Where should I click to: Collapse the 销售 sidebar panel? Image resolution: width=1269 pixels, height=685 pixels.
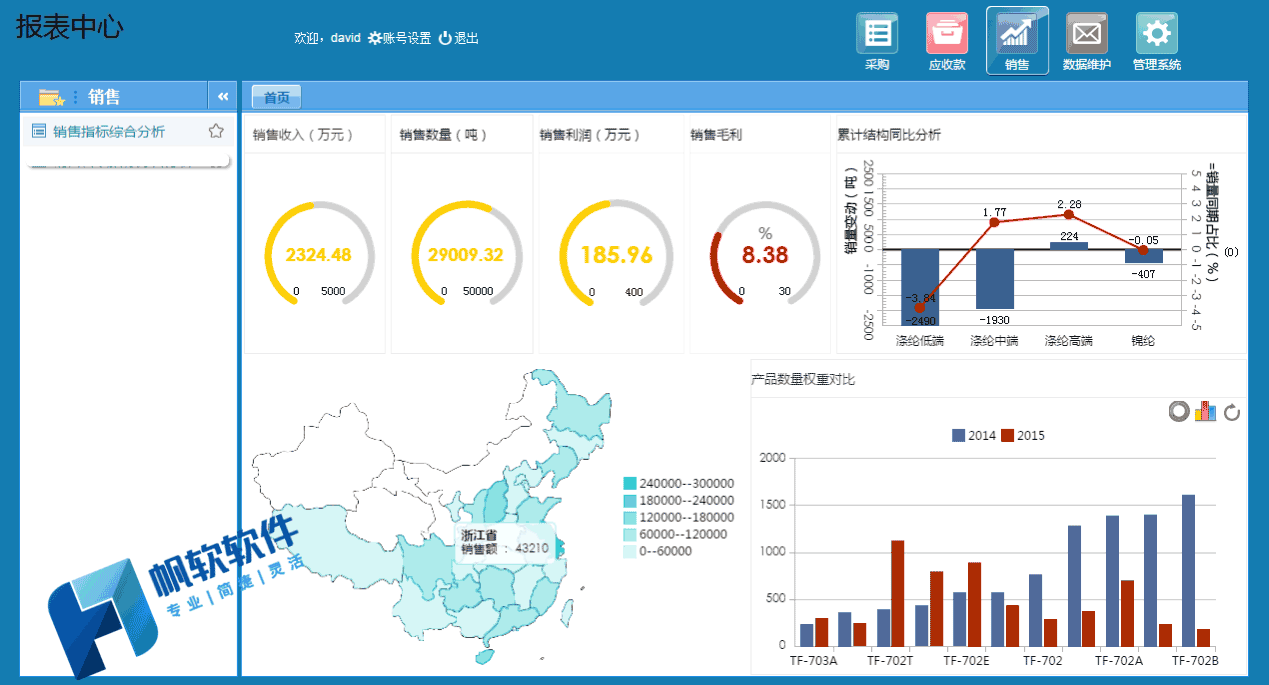click(223, 96)
